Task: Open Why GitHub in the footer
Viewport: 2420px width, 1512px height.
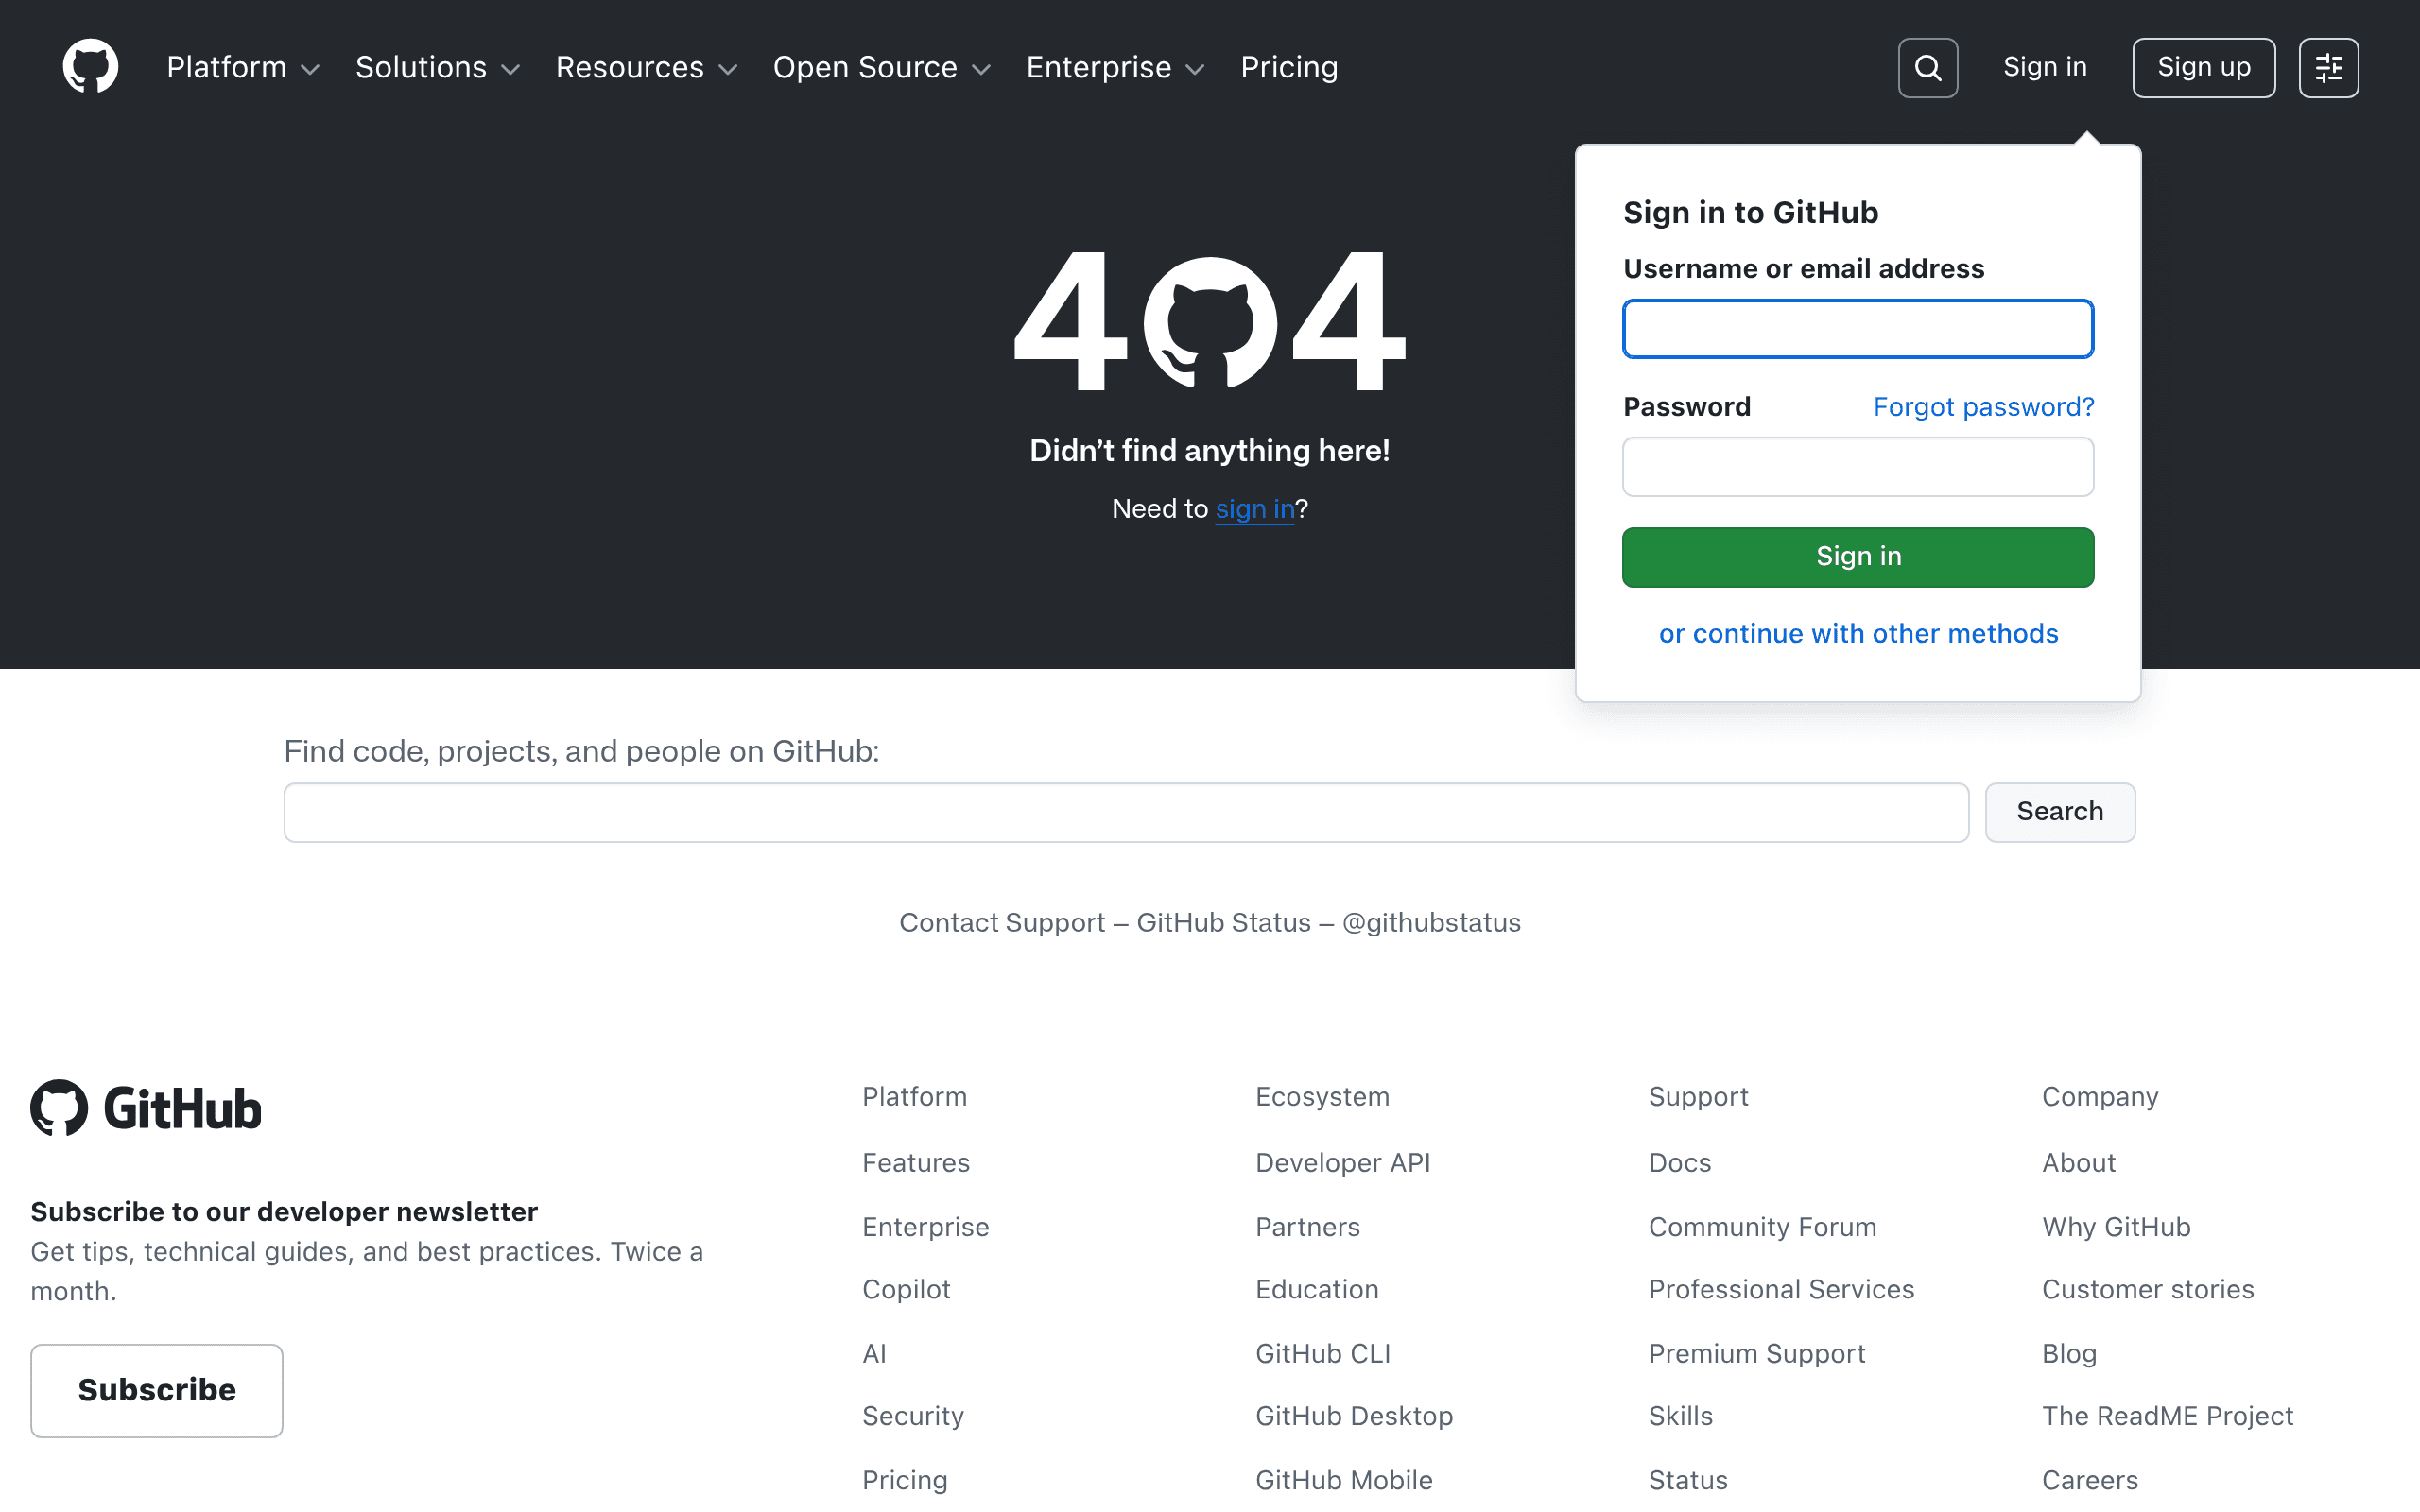Action: pyautogui.click(x=2116, y=1227)
